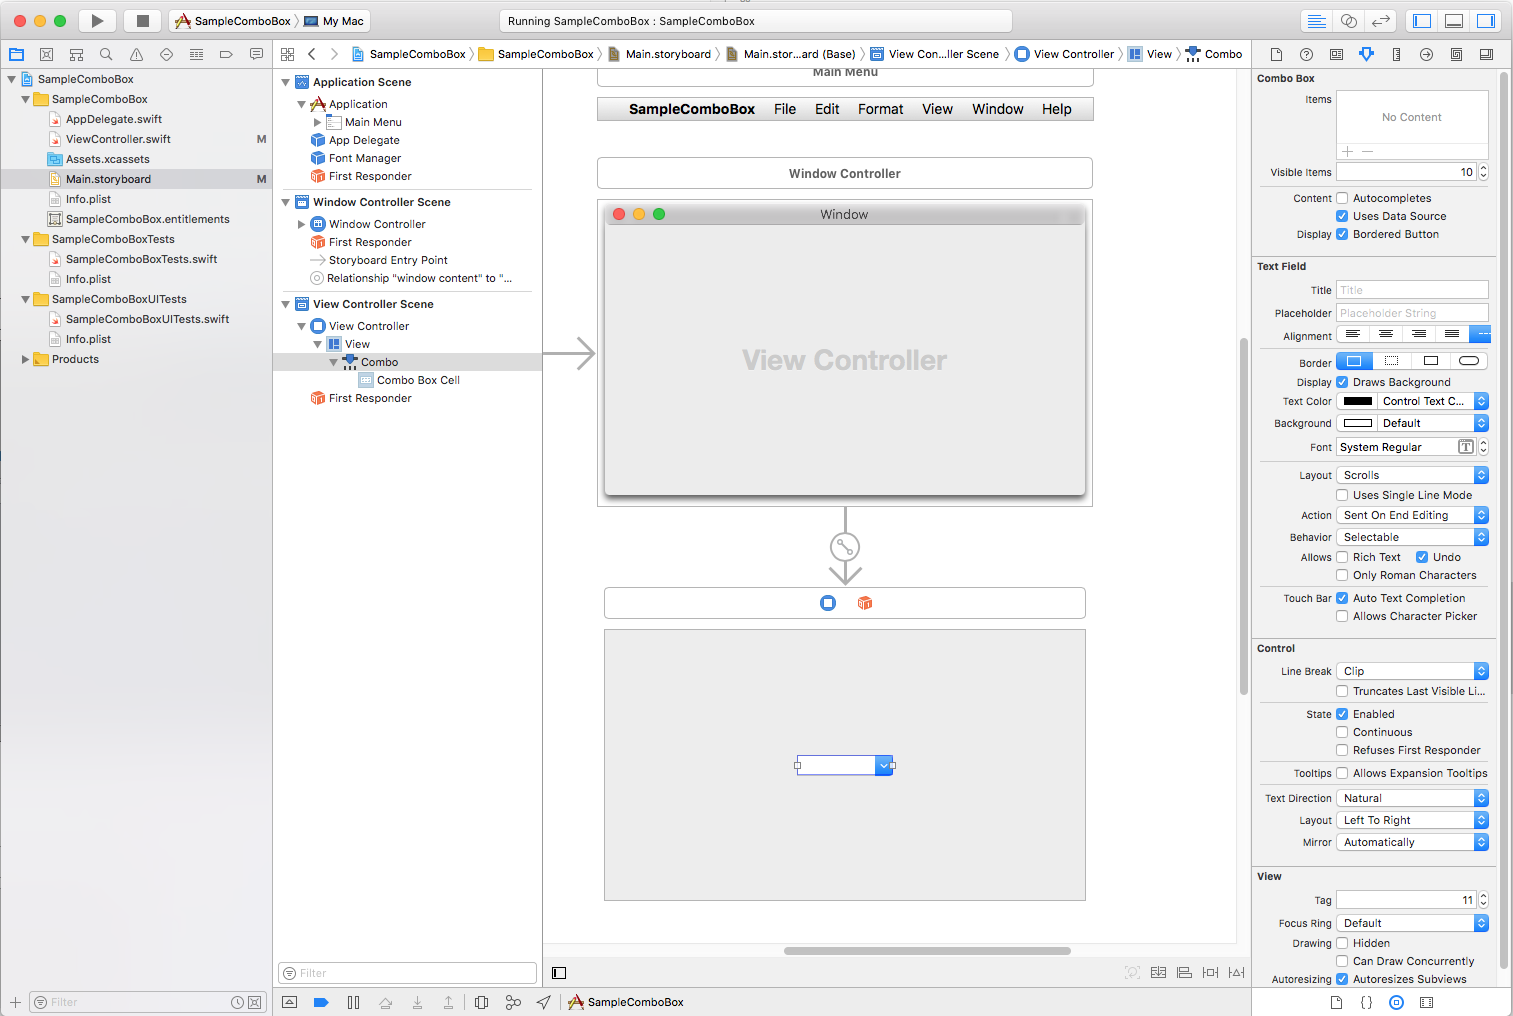This screenshot has height=1016, width=1513.
Task: Select the Attributes inspector
Action: [x=1366, y=55]
